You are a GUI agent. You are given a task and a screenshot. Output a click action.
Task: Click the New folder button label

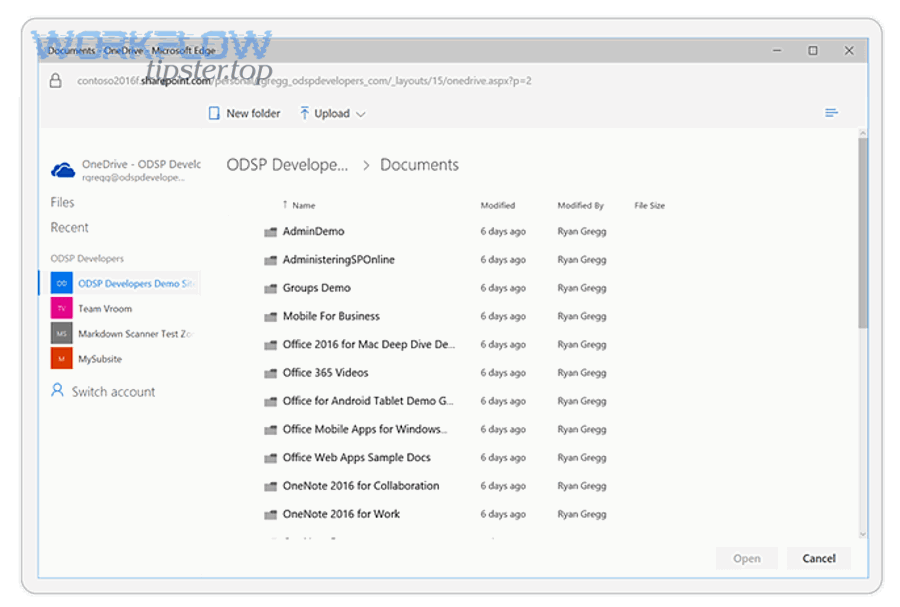253,114
